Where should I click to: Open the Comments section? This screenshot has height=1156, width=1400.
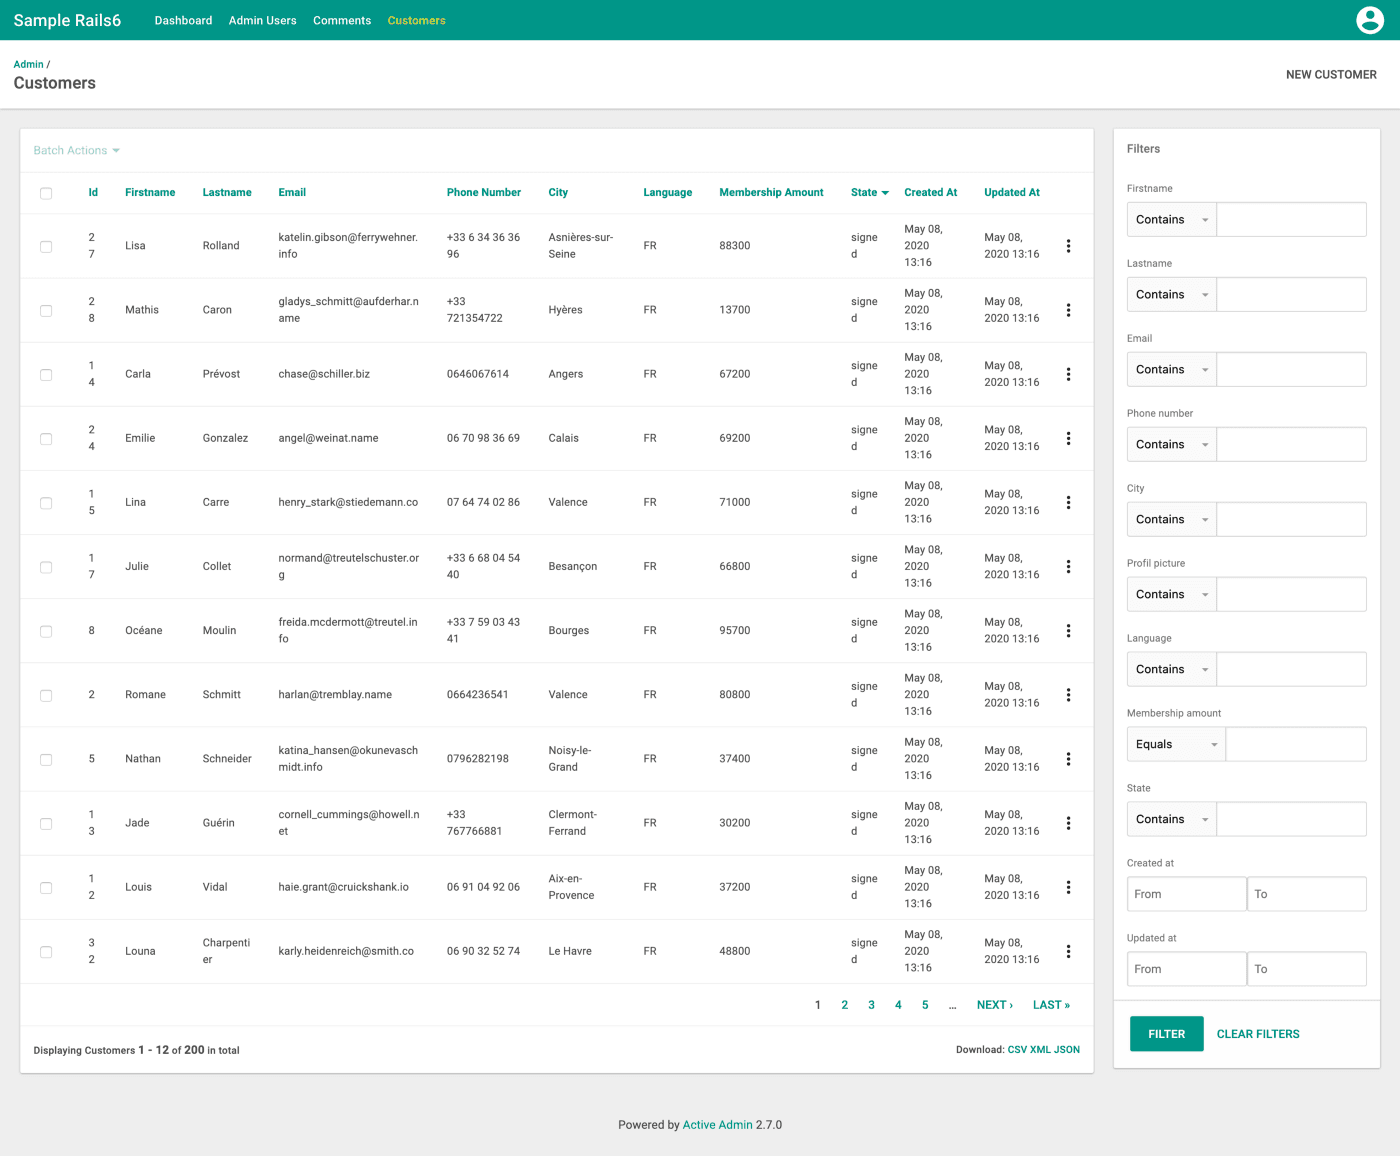coord(341,20)
